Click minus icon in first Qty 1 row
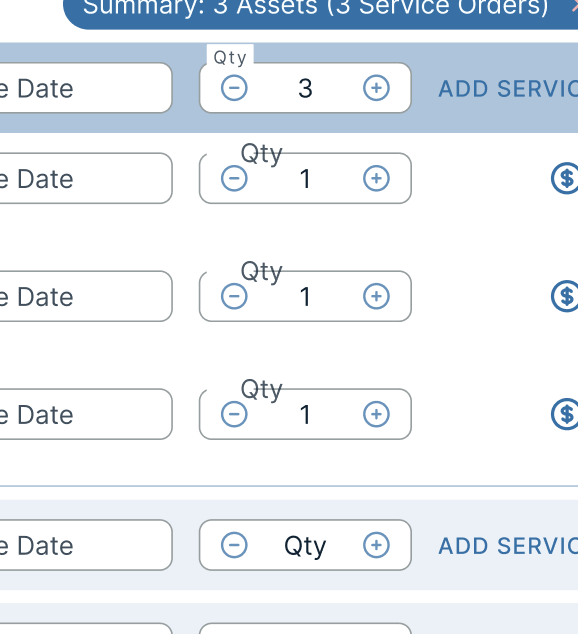The height and width of the screenshot is (634, 578). tap(234, 178)
